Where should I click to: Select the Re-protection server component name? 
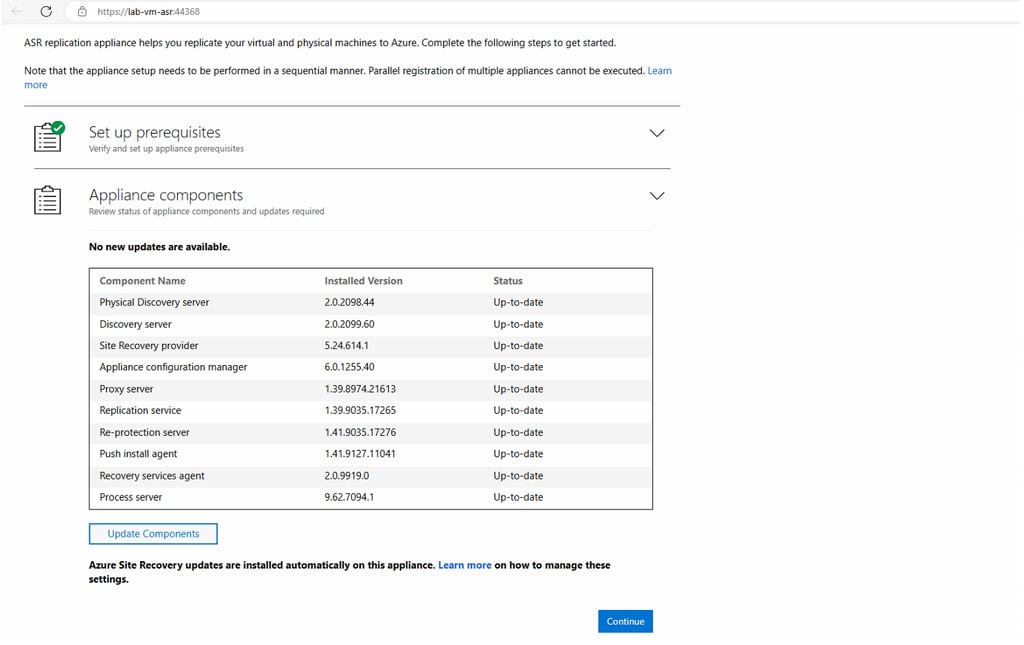click(x=144, y=432)
